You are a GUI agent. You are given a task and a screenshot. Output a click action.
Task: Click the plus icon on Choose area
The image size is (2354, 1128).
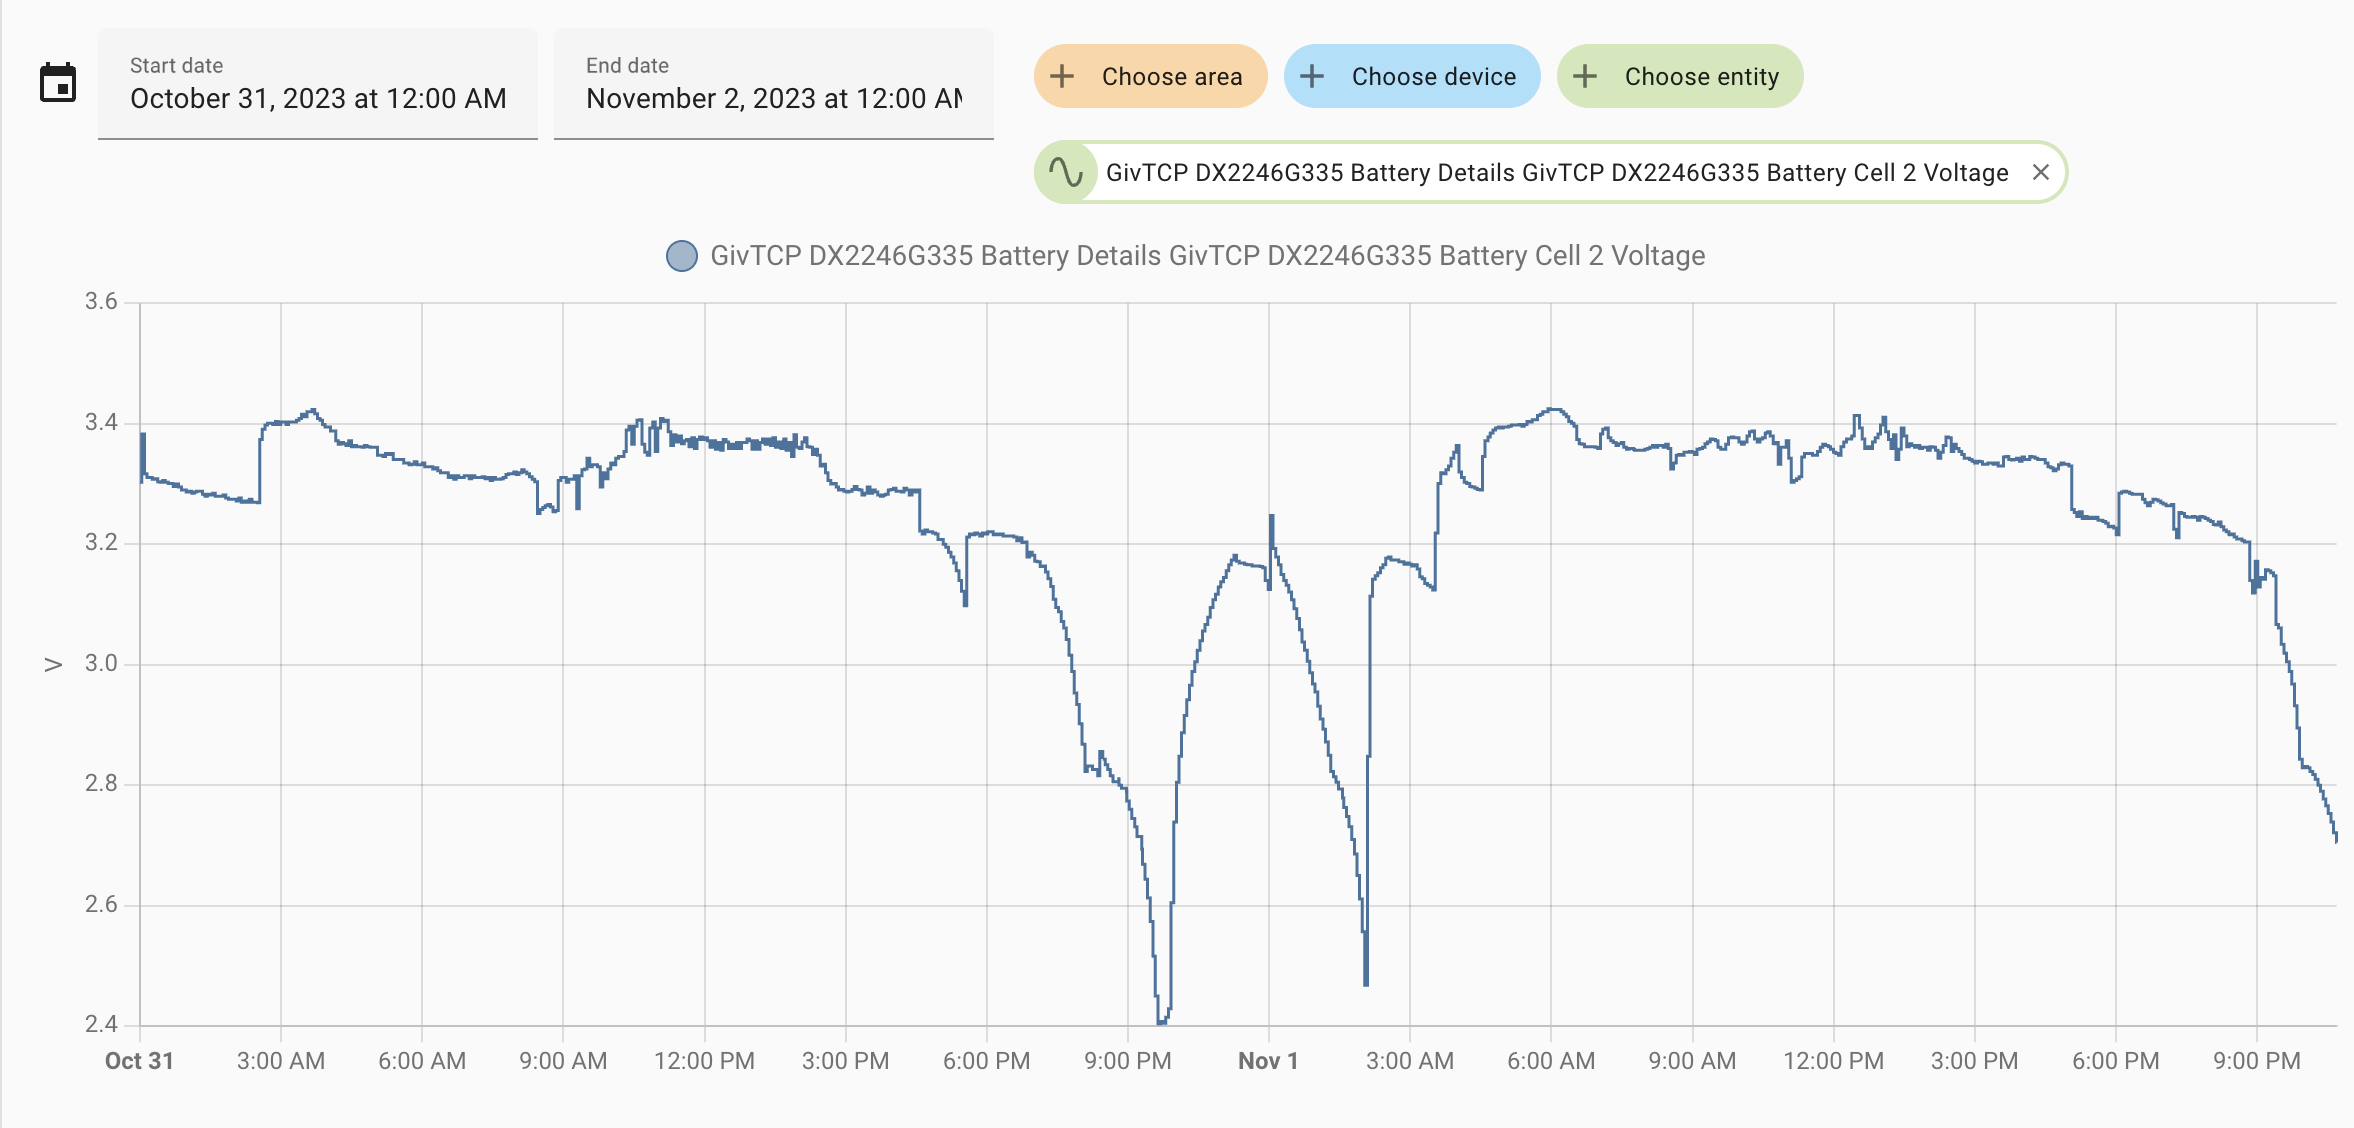[x=1062, y=76]
